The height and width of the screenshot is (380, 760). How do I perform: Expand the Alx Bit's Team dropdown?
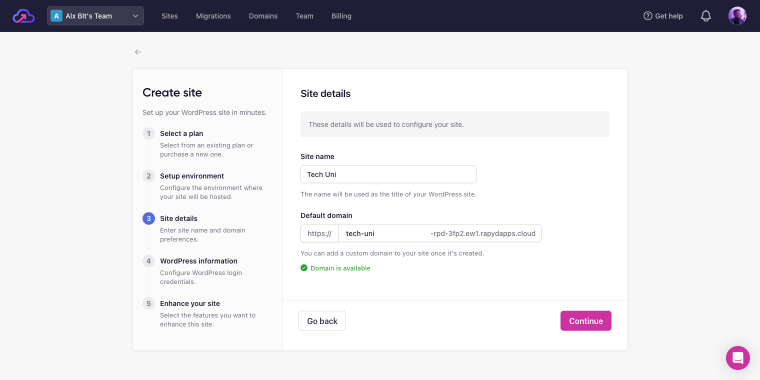pyautogui.click(x=95, y=16)
